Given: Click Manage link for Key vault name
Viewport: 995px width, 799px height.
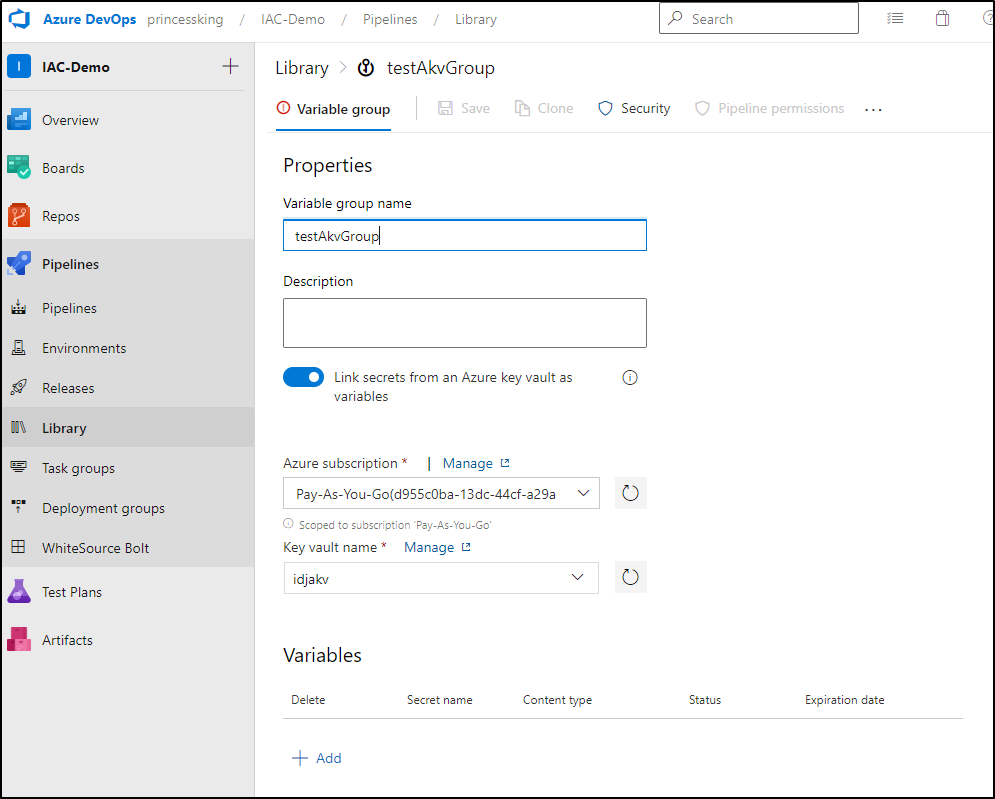Looking at the screenshot, I should click(437, 547).
